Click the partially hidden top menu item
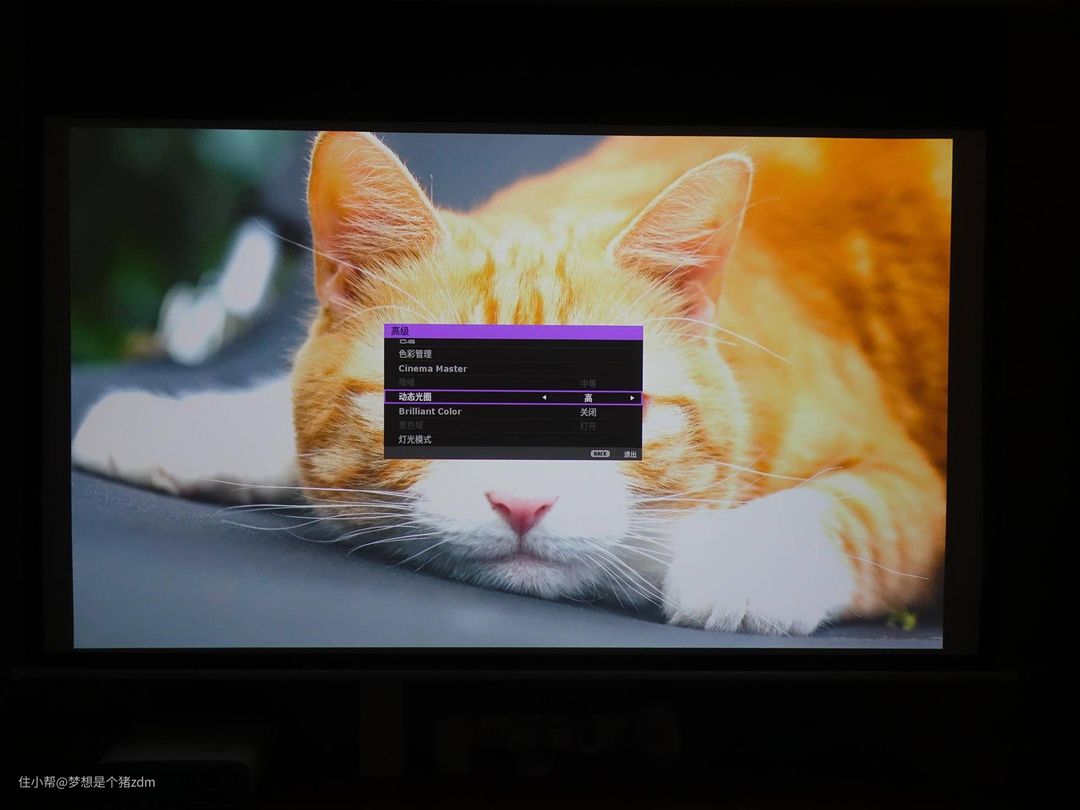This screenshot has width=1080, height=810. point(406,342)
